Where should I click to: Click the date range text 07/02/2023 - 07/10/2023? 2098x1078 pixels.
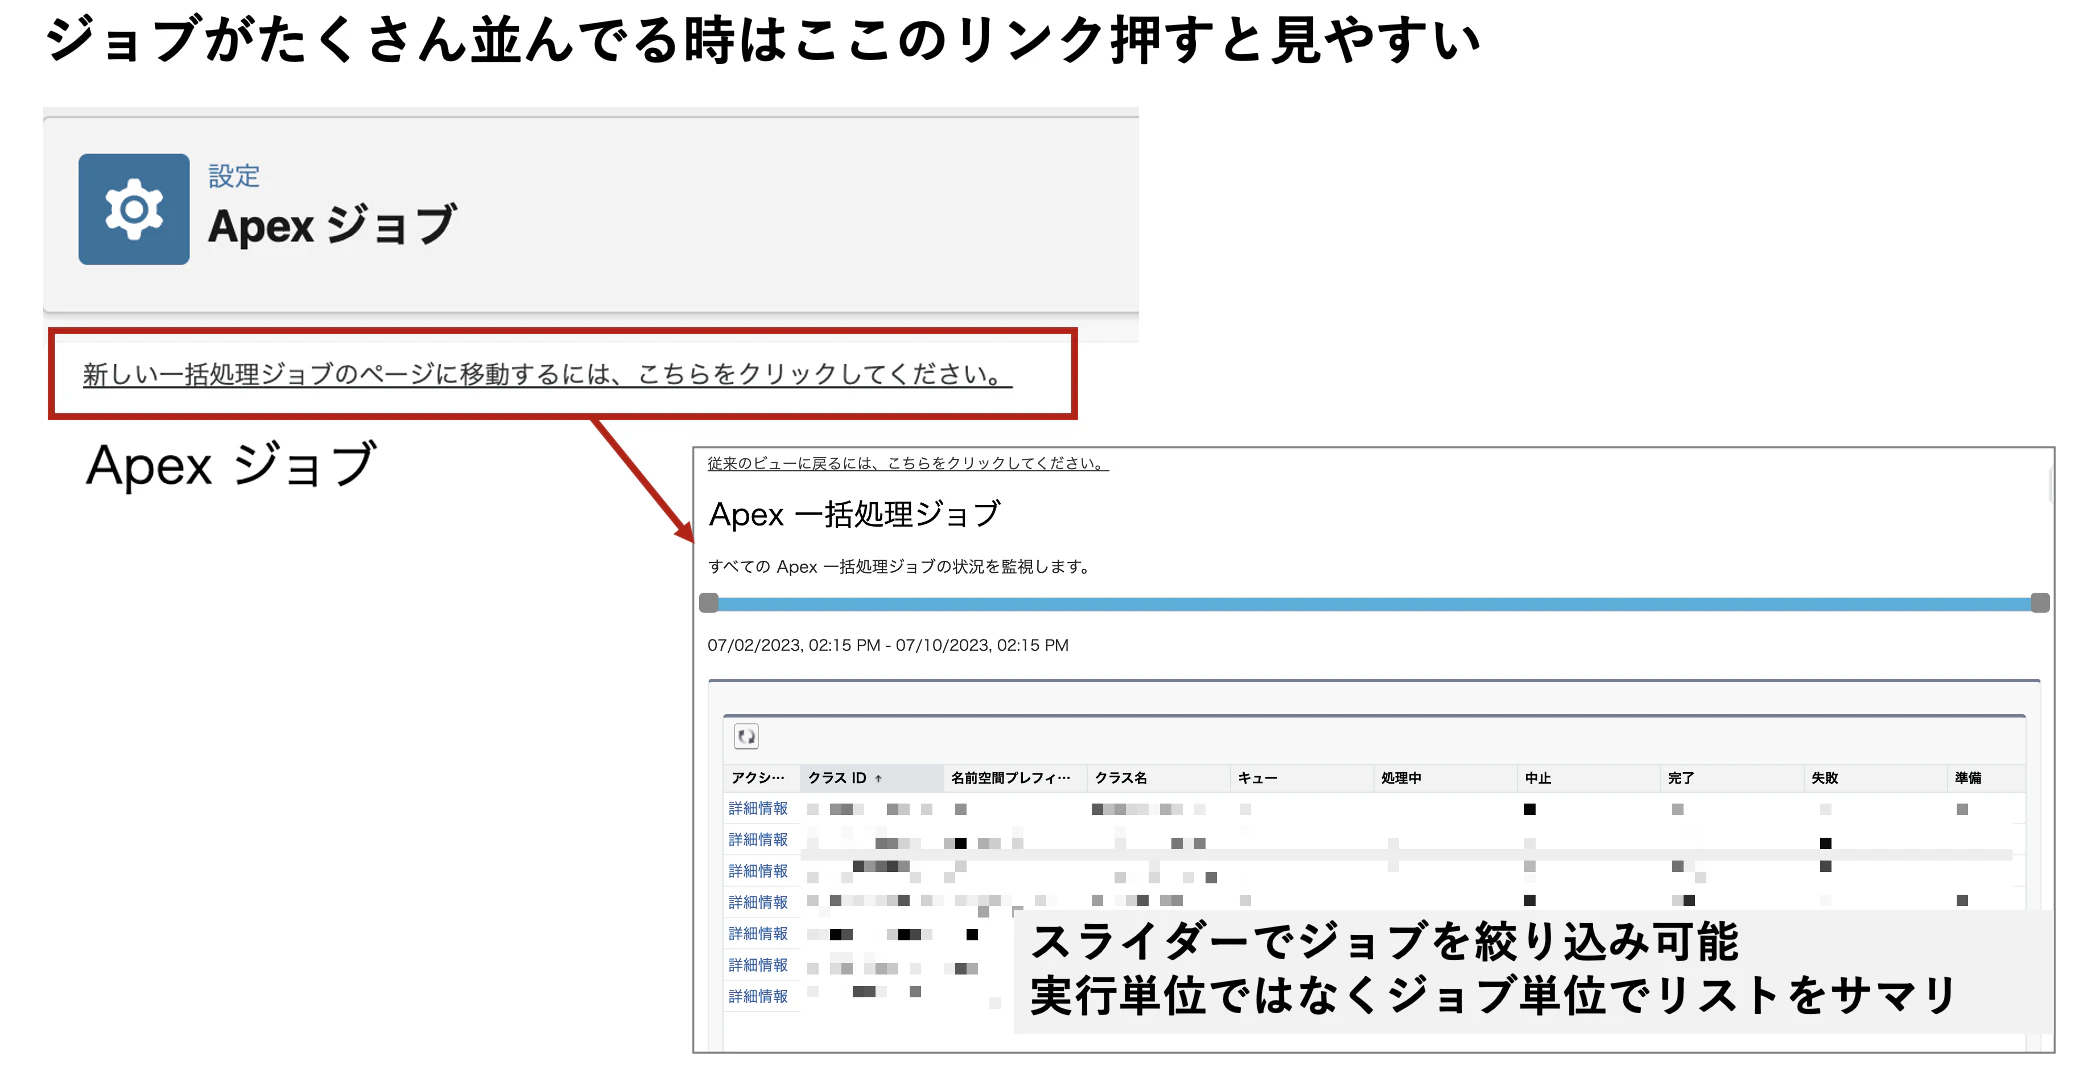888,645
